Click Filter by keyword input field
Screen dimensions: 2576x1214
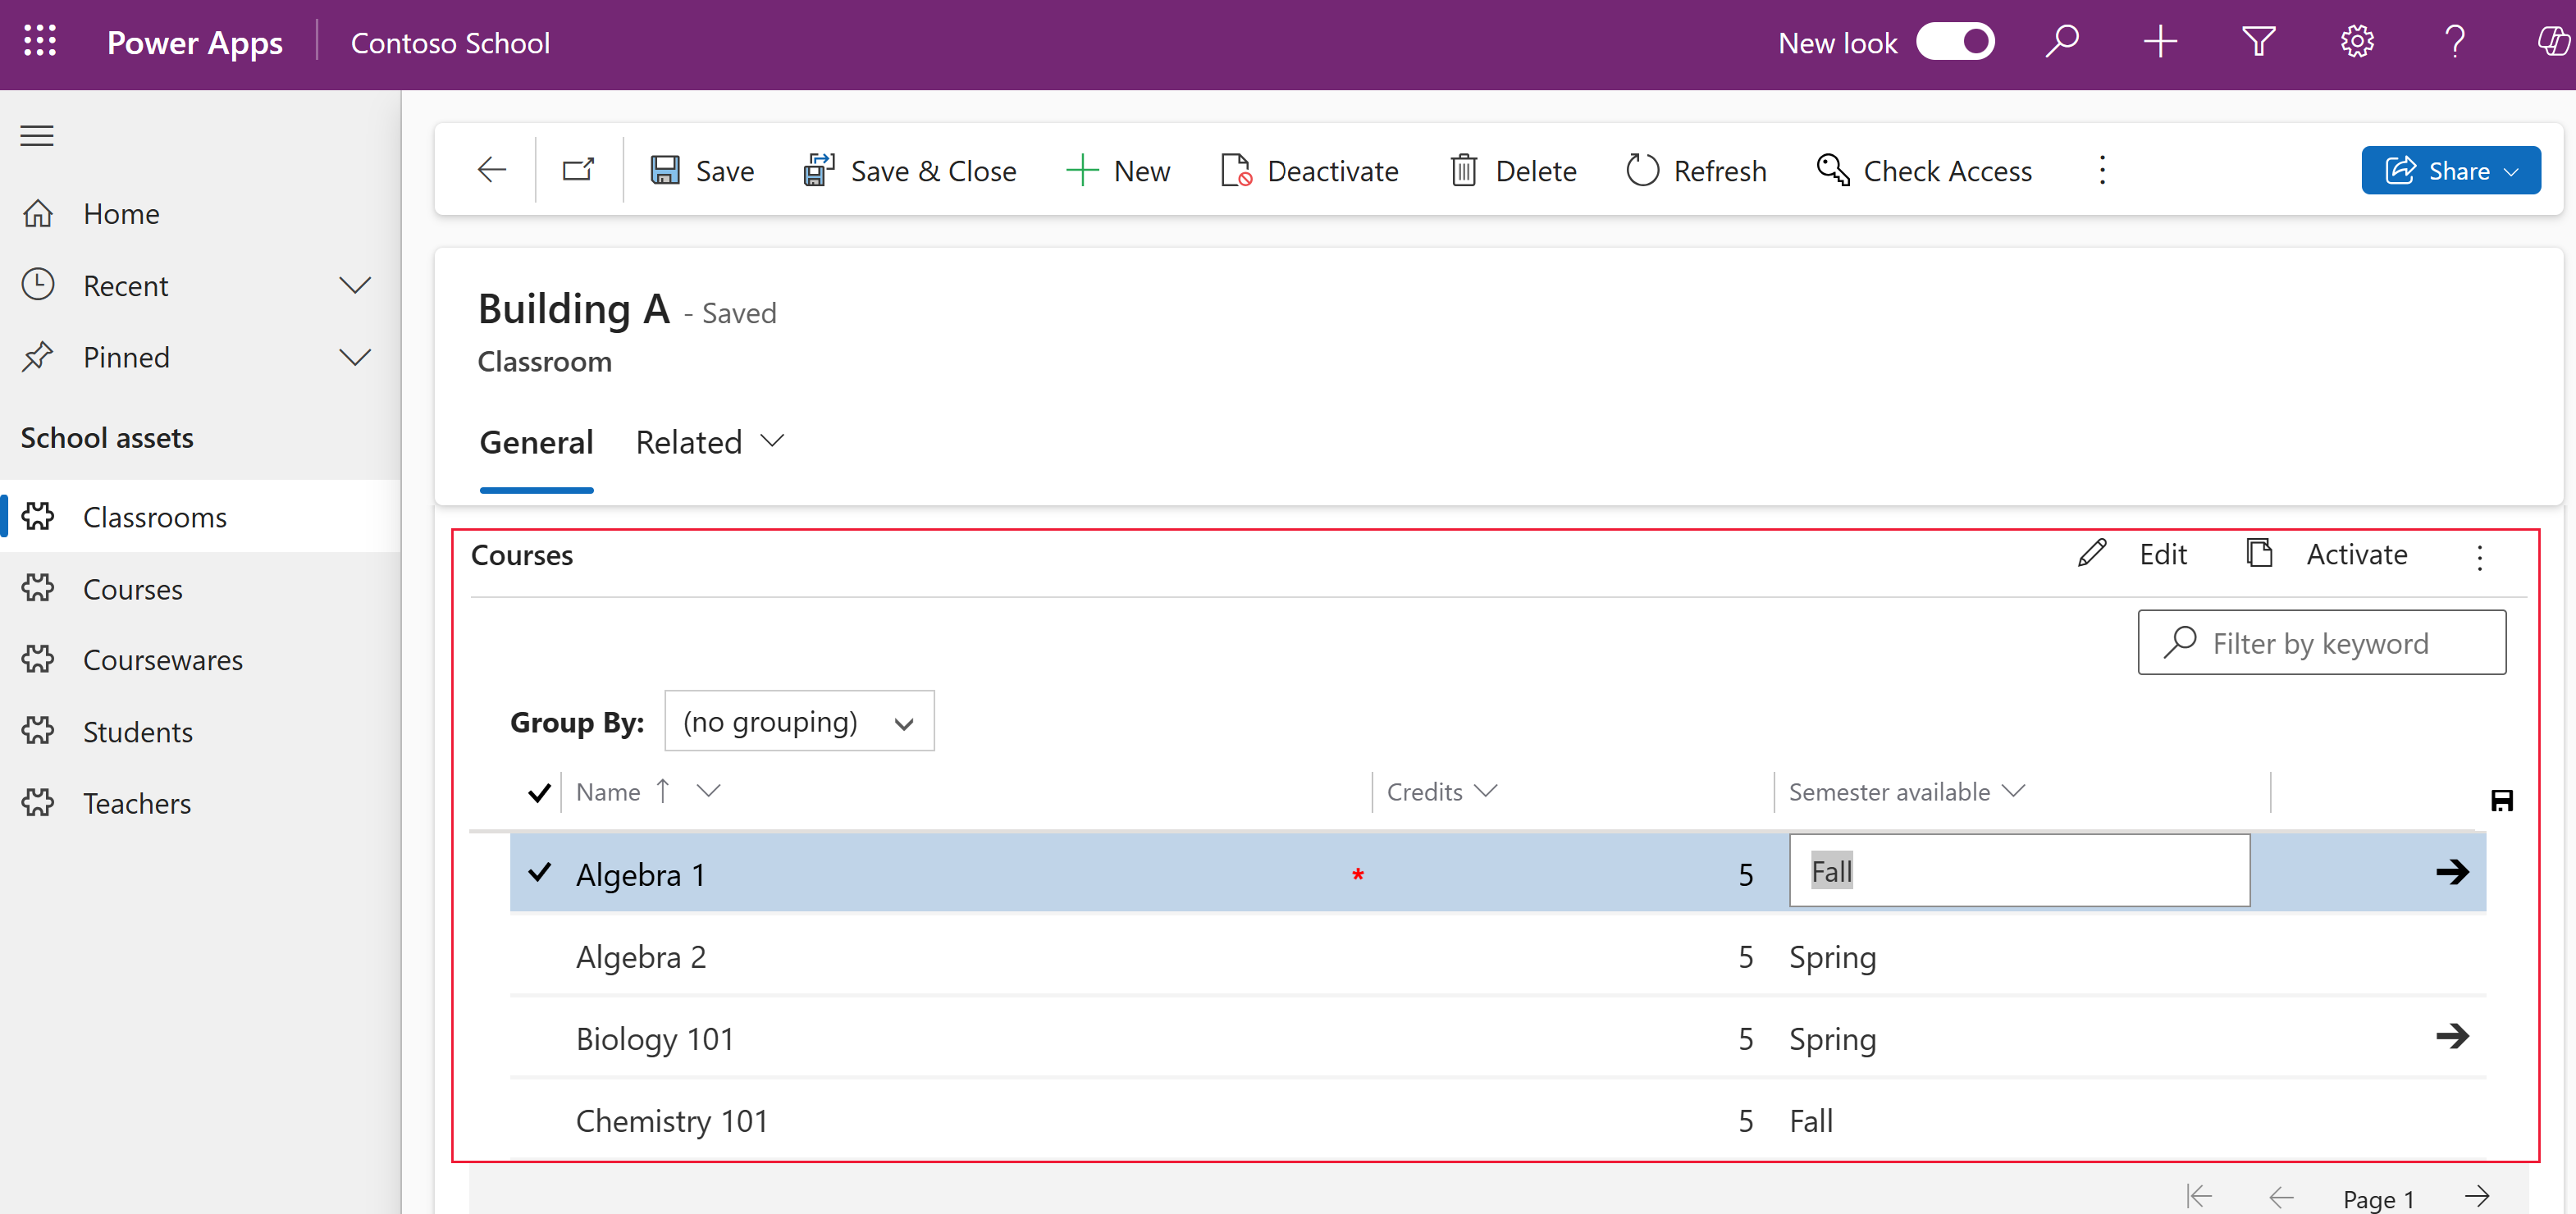[2323, 642]
